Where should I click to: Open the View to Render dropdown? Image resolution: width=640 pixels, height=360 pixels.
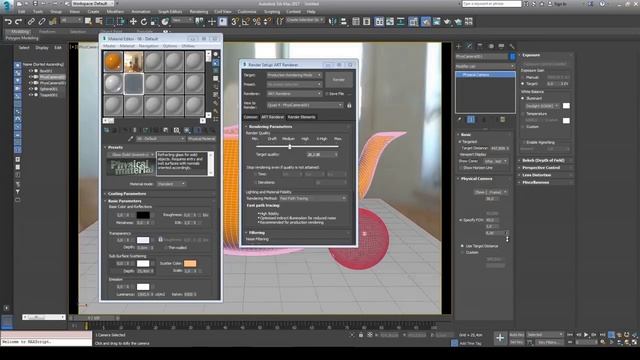point(305,105)
